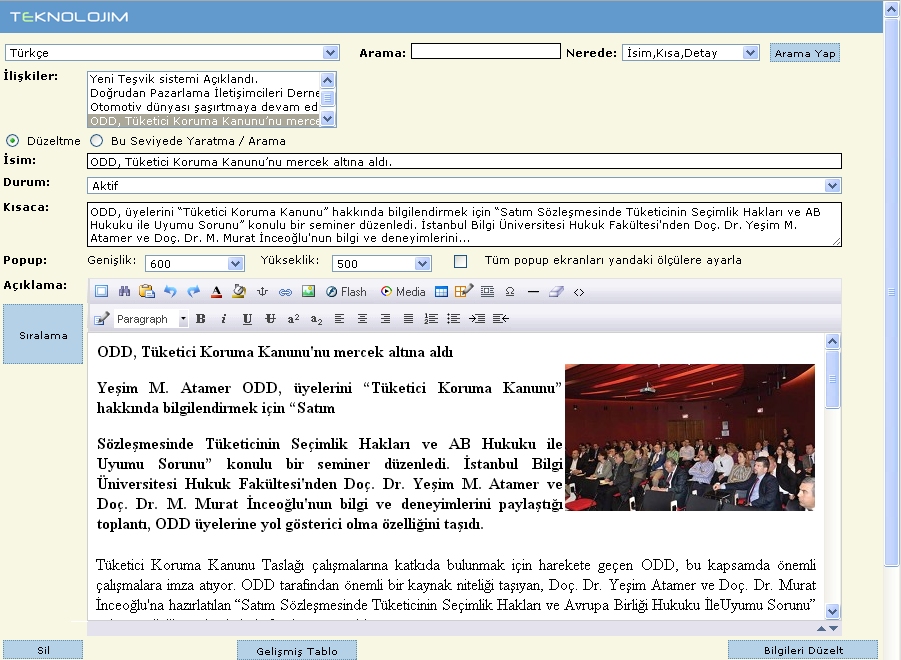Screen dimensions: 901x660
Task: Click the paste clipboard icon
Action: [147, 291]
